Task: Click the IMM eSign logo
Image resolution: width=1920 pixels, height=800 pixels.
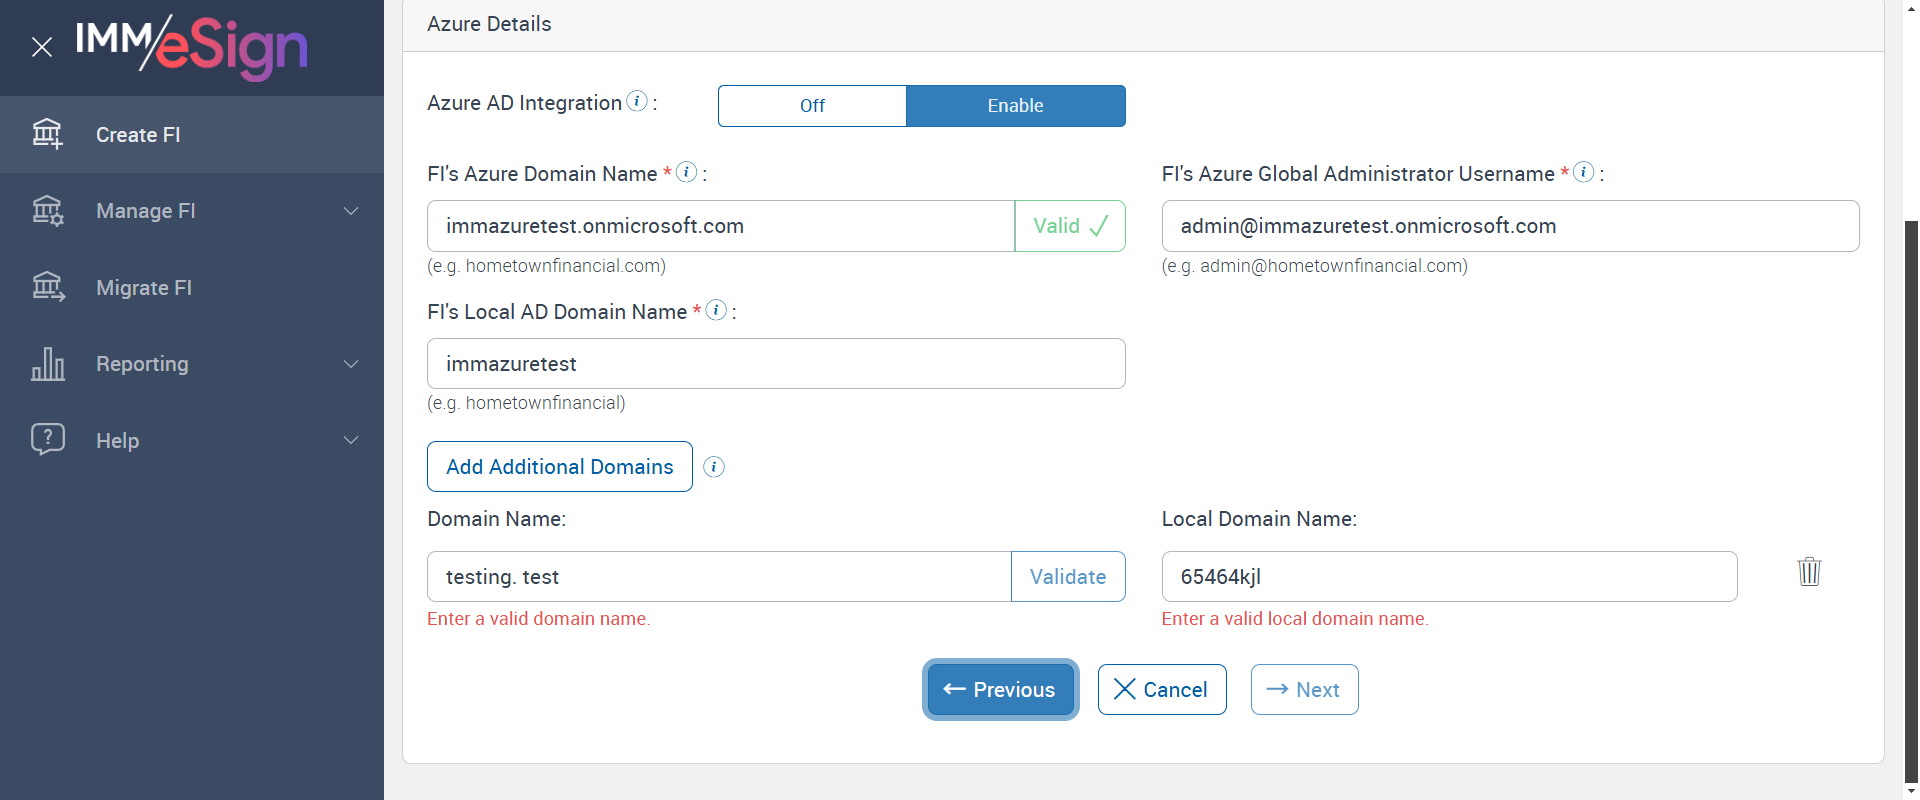Action: click(x=191, y=46)
